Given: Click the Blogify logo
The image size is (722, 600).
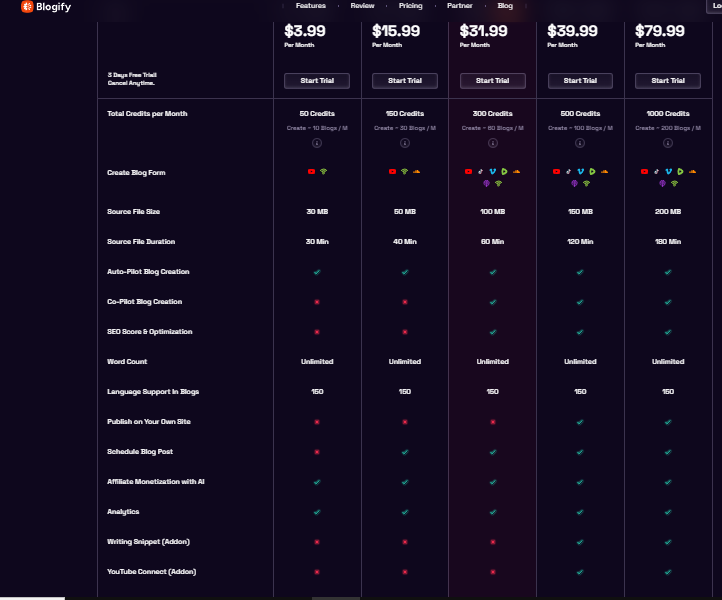Looking at the screenshot, I should 46,7.
